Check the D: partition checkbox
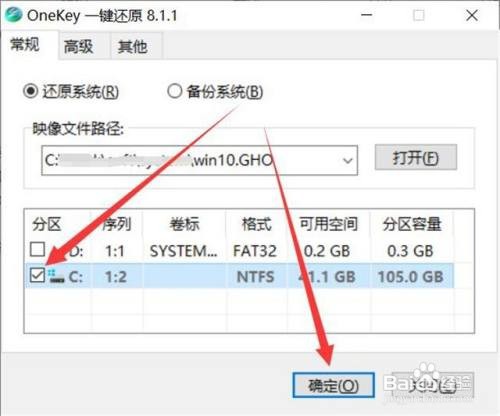 [37, 249]
